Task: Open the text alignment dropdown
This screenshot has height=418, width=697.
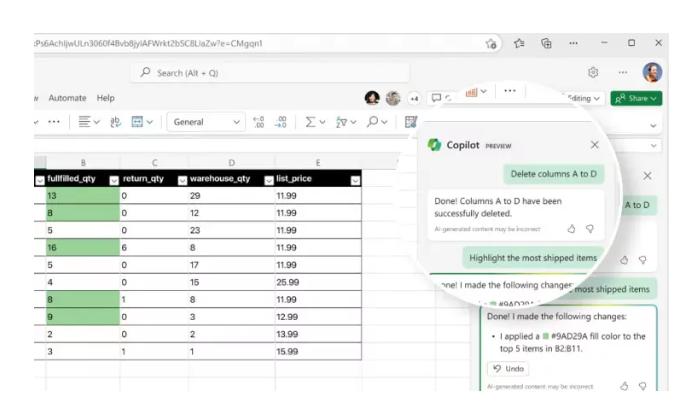Action: click(x=89, y=122)
